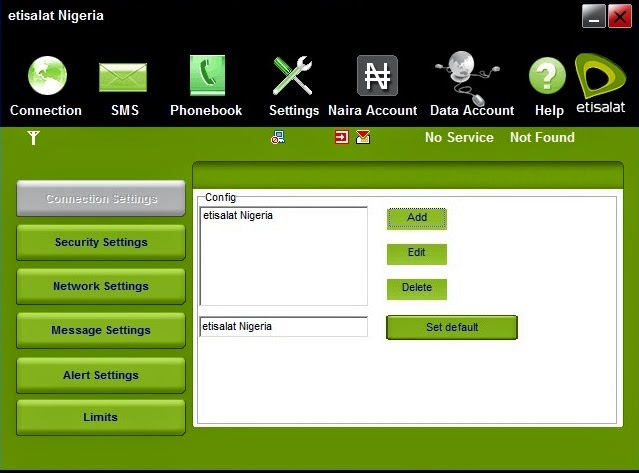Close the etisalat Nigeria window
This screenshot has height=473, width=639.
(620, 16)
